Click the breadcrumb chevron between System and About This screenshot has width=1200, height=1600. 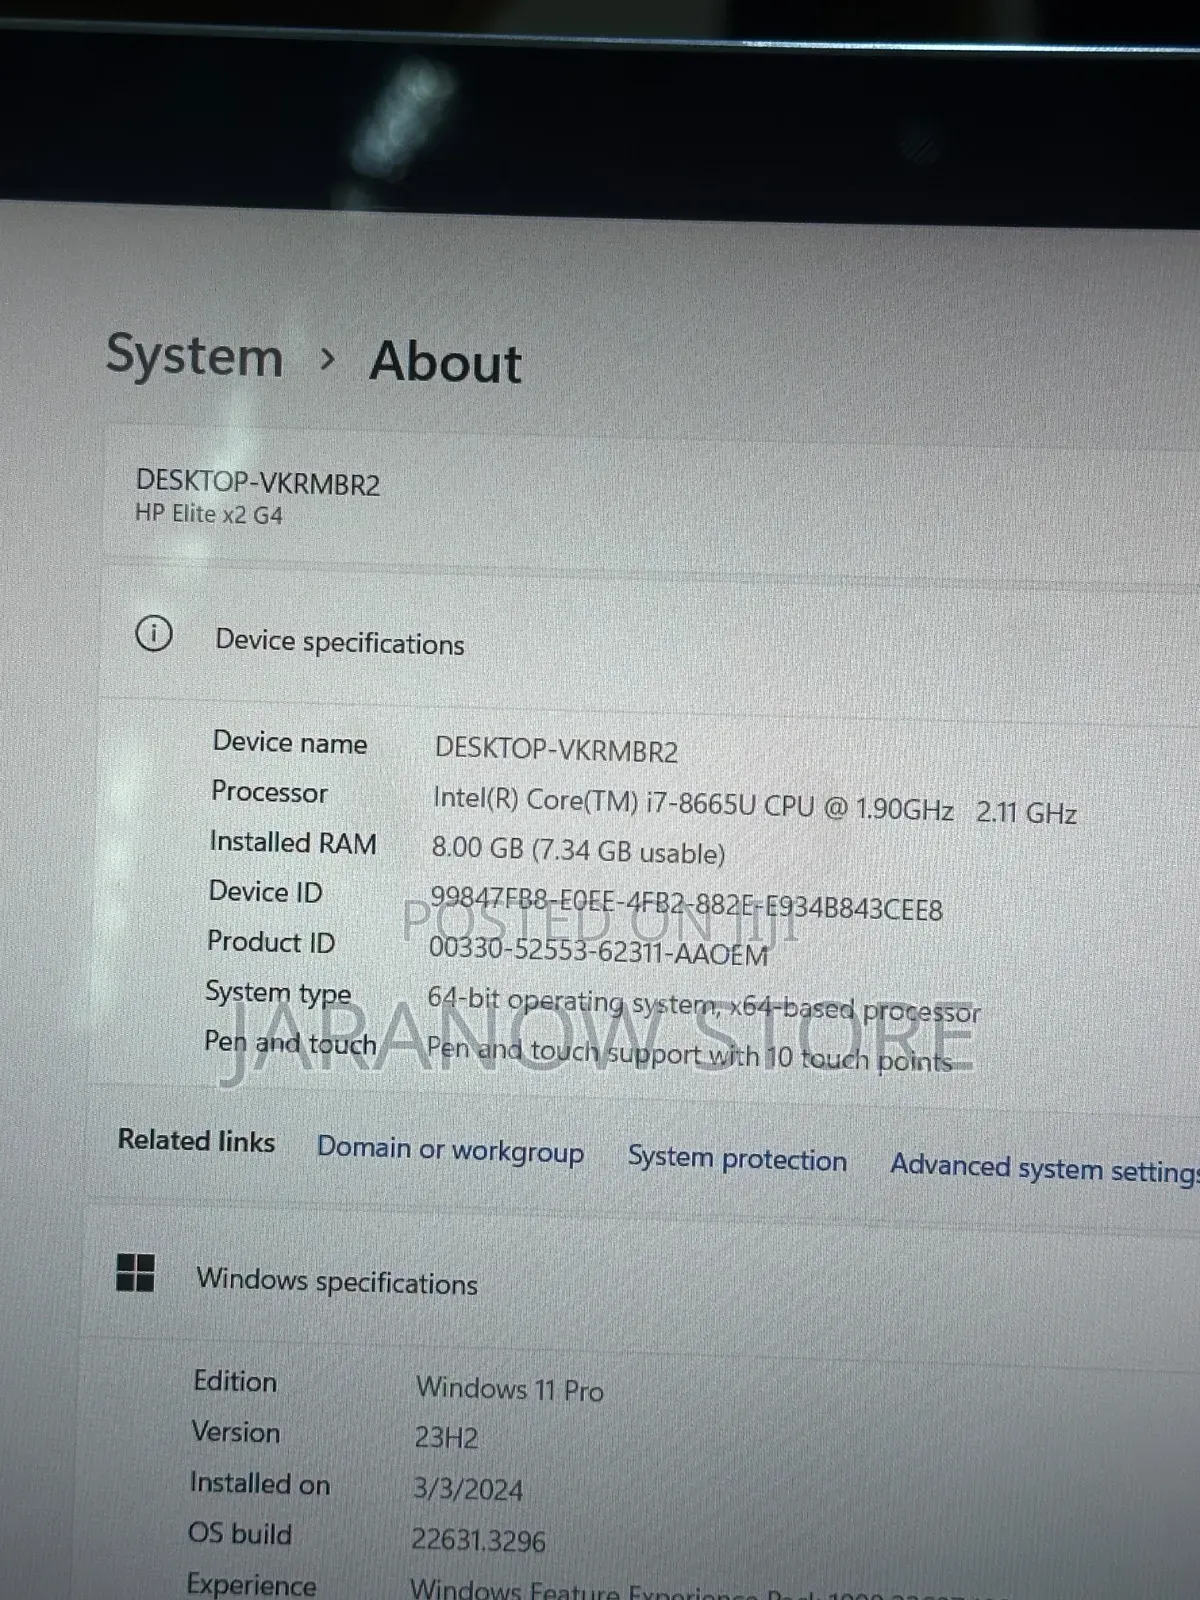[326, 358]
